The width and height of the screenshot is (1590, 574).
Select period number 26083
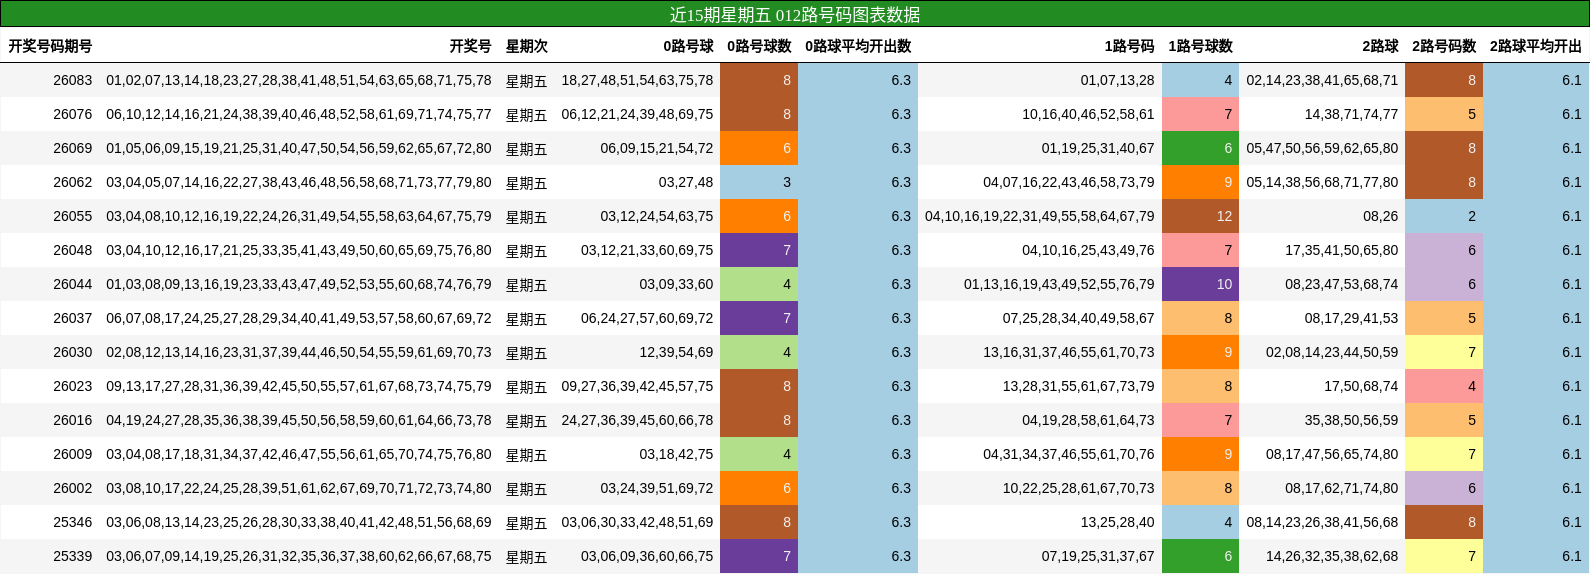pyautogui.click(x=72, y=80)
